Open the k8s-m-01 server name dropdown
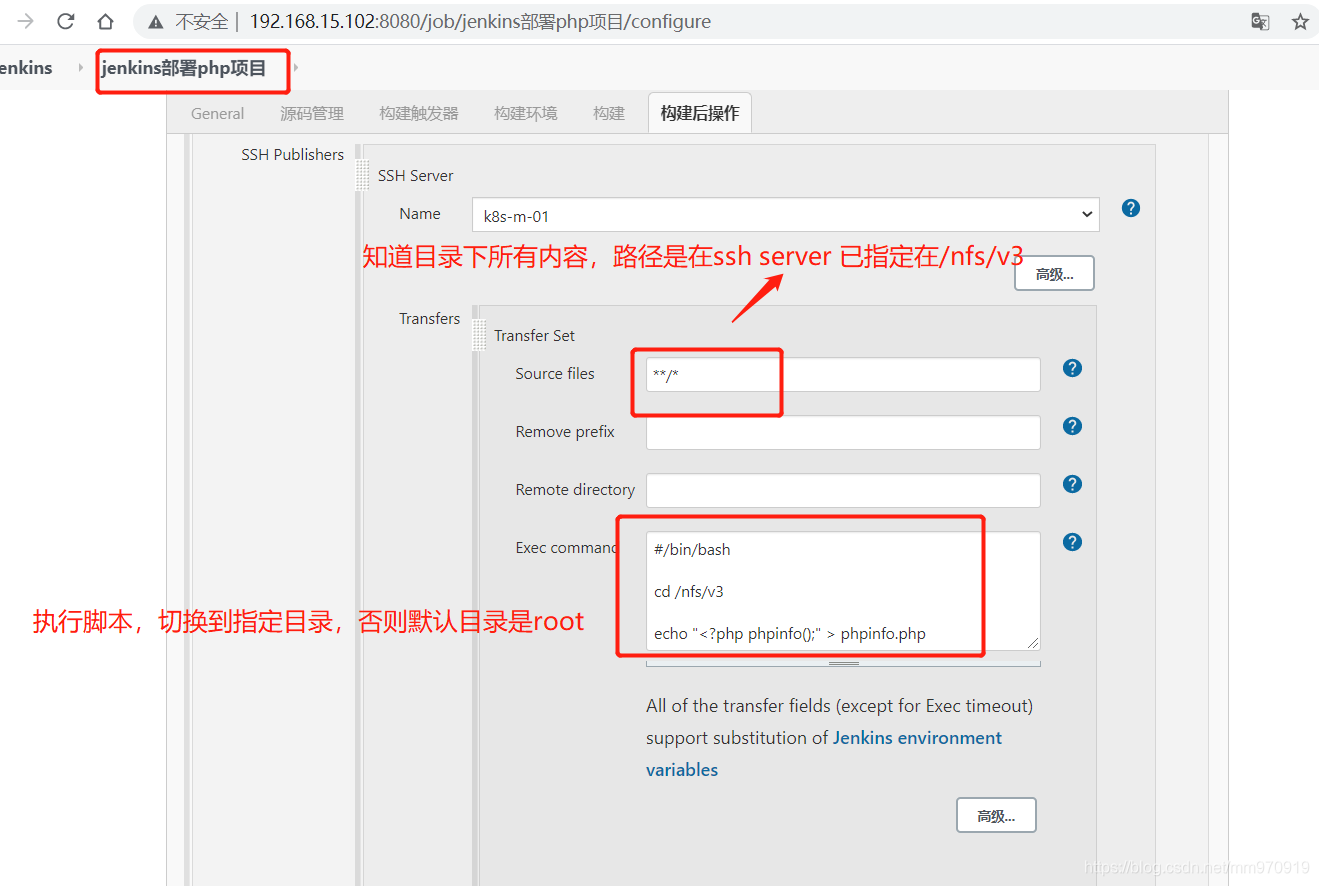 (x=786, y=215)
